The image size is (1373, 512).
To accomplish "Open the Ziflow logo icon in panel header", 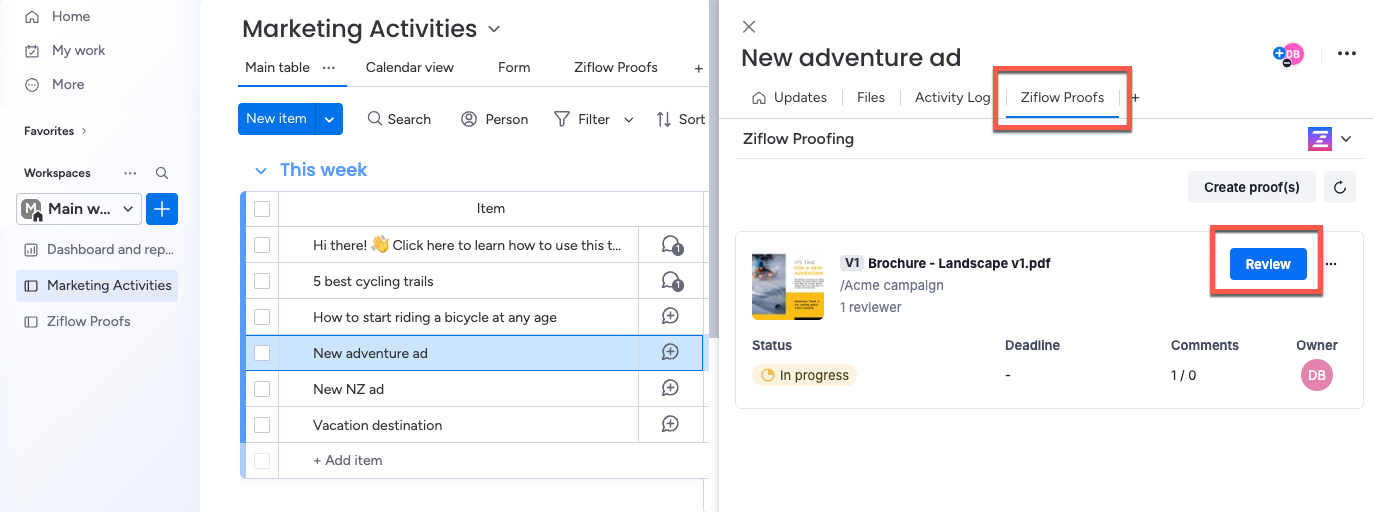I will [1320, 139].
